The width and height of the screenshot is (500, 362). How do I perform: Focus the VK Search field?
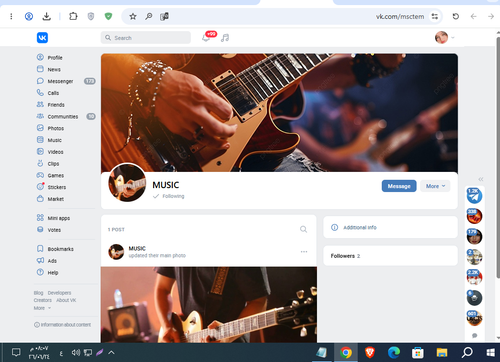click(x=146, y=38)
